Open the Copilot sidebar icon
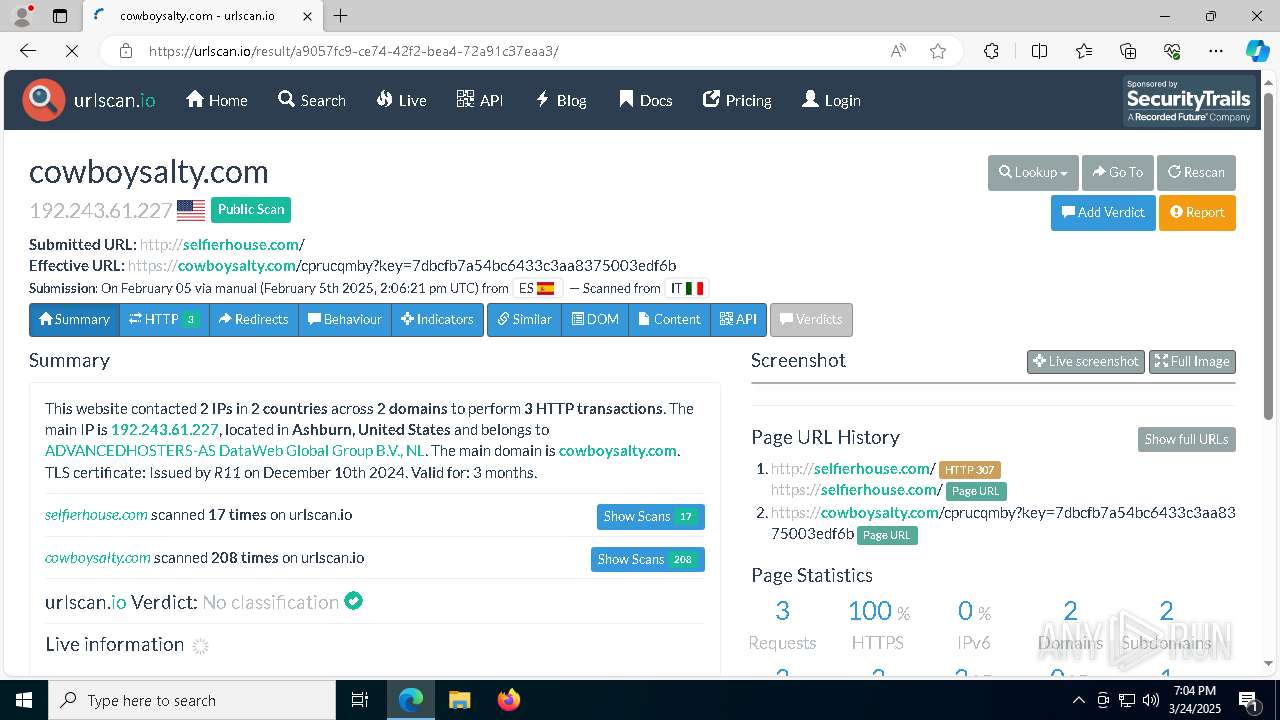This screenshot has height=720, width=1280. 1257,51
